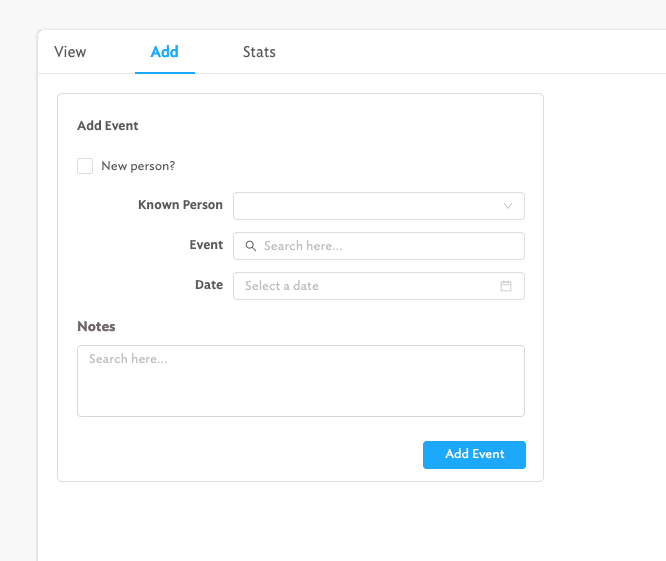
Task: Open the calendar icon in Date field
Action: [x=506, y=286]
